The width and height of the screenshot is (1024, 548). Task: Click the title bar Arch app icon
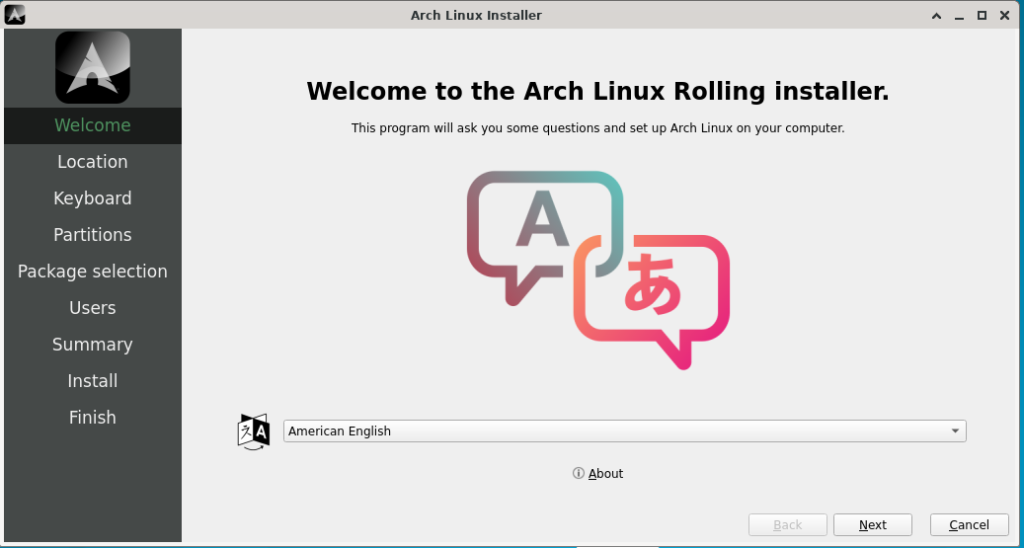pyautogui.click(x=14, y=14)
